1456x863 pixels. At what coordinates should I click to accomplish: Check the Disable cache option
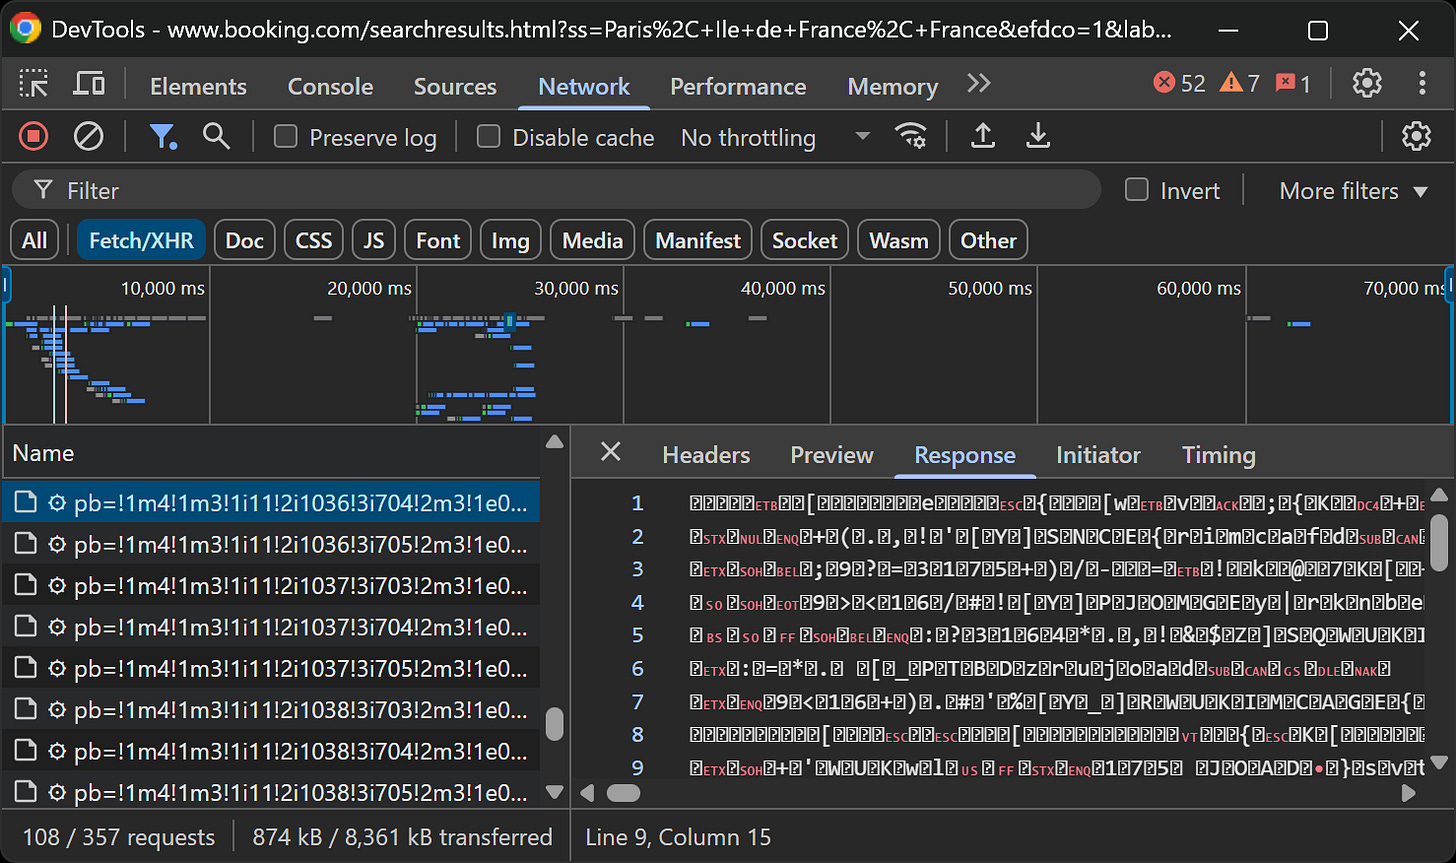[x=489, y=137]
